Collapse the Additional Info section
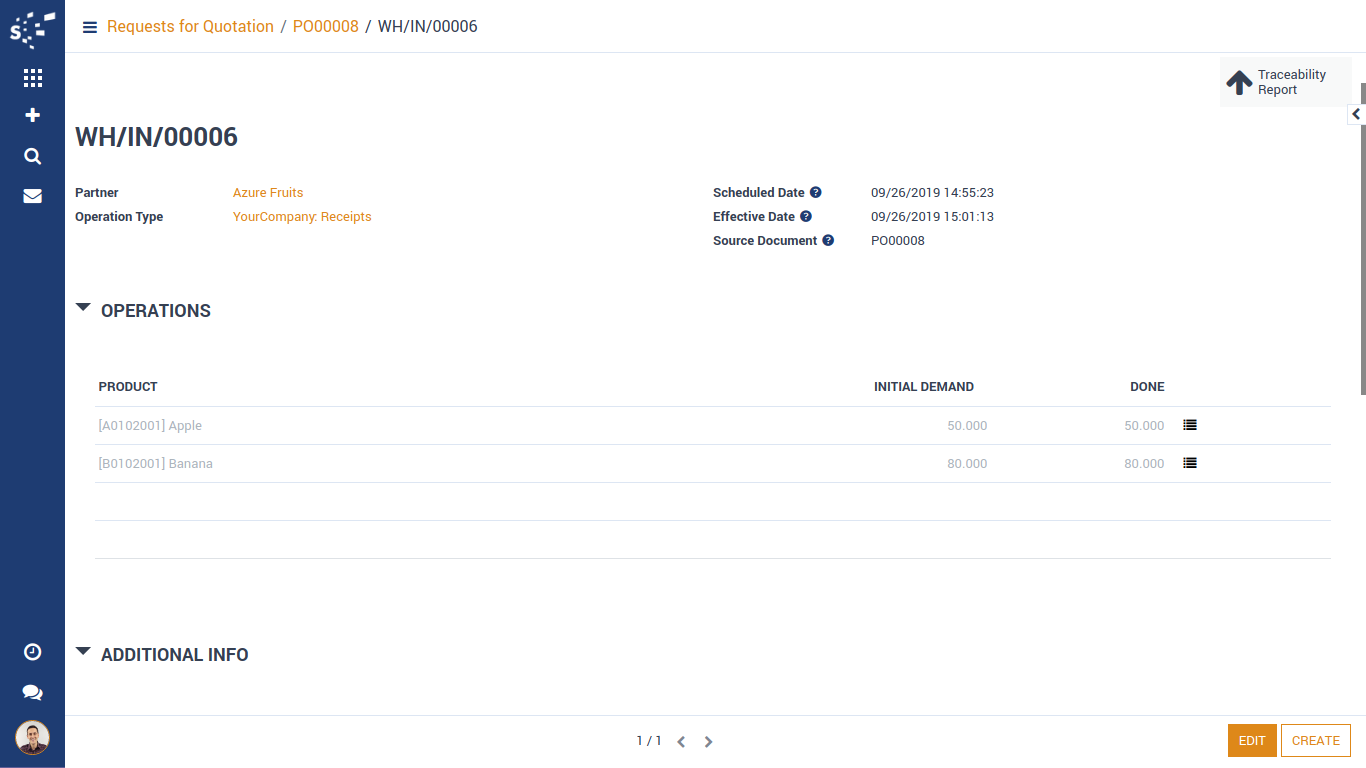 (83, 653)
